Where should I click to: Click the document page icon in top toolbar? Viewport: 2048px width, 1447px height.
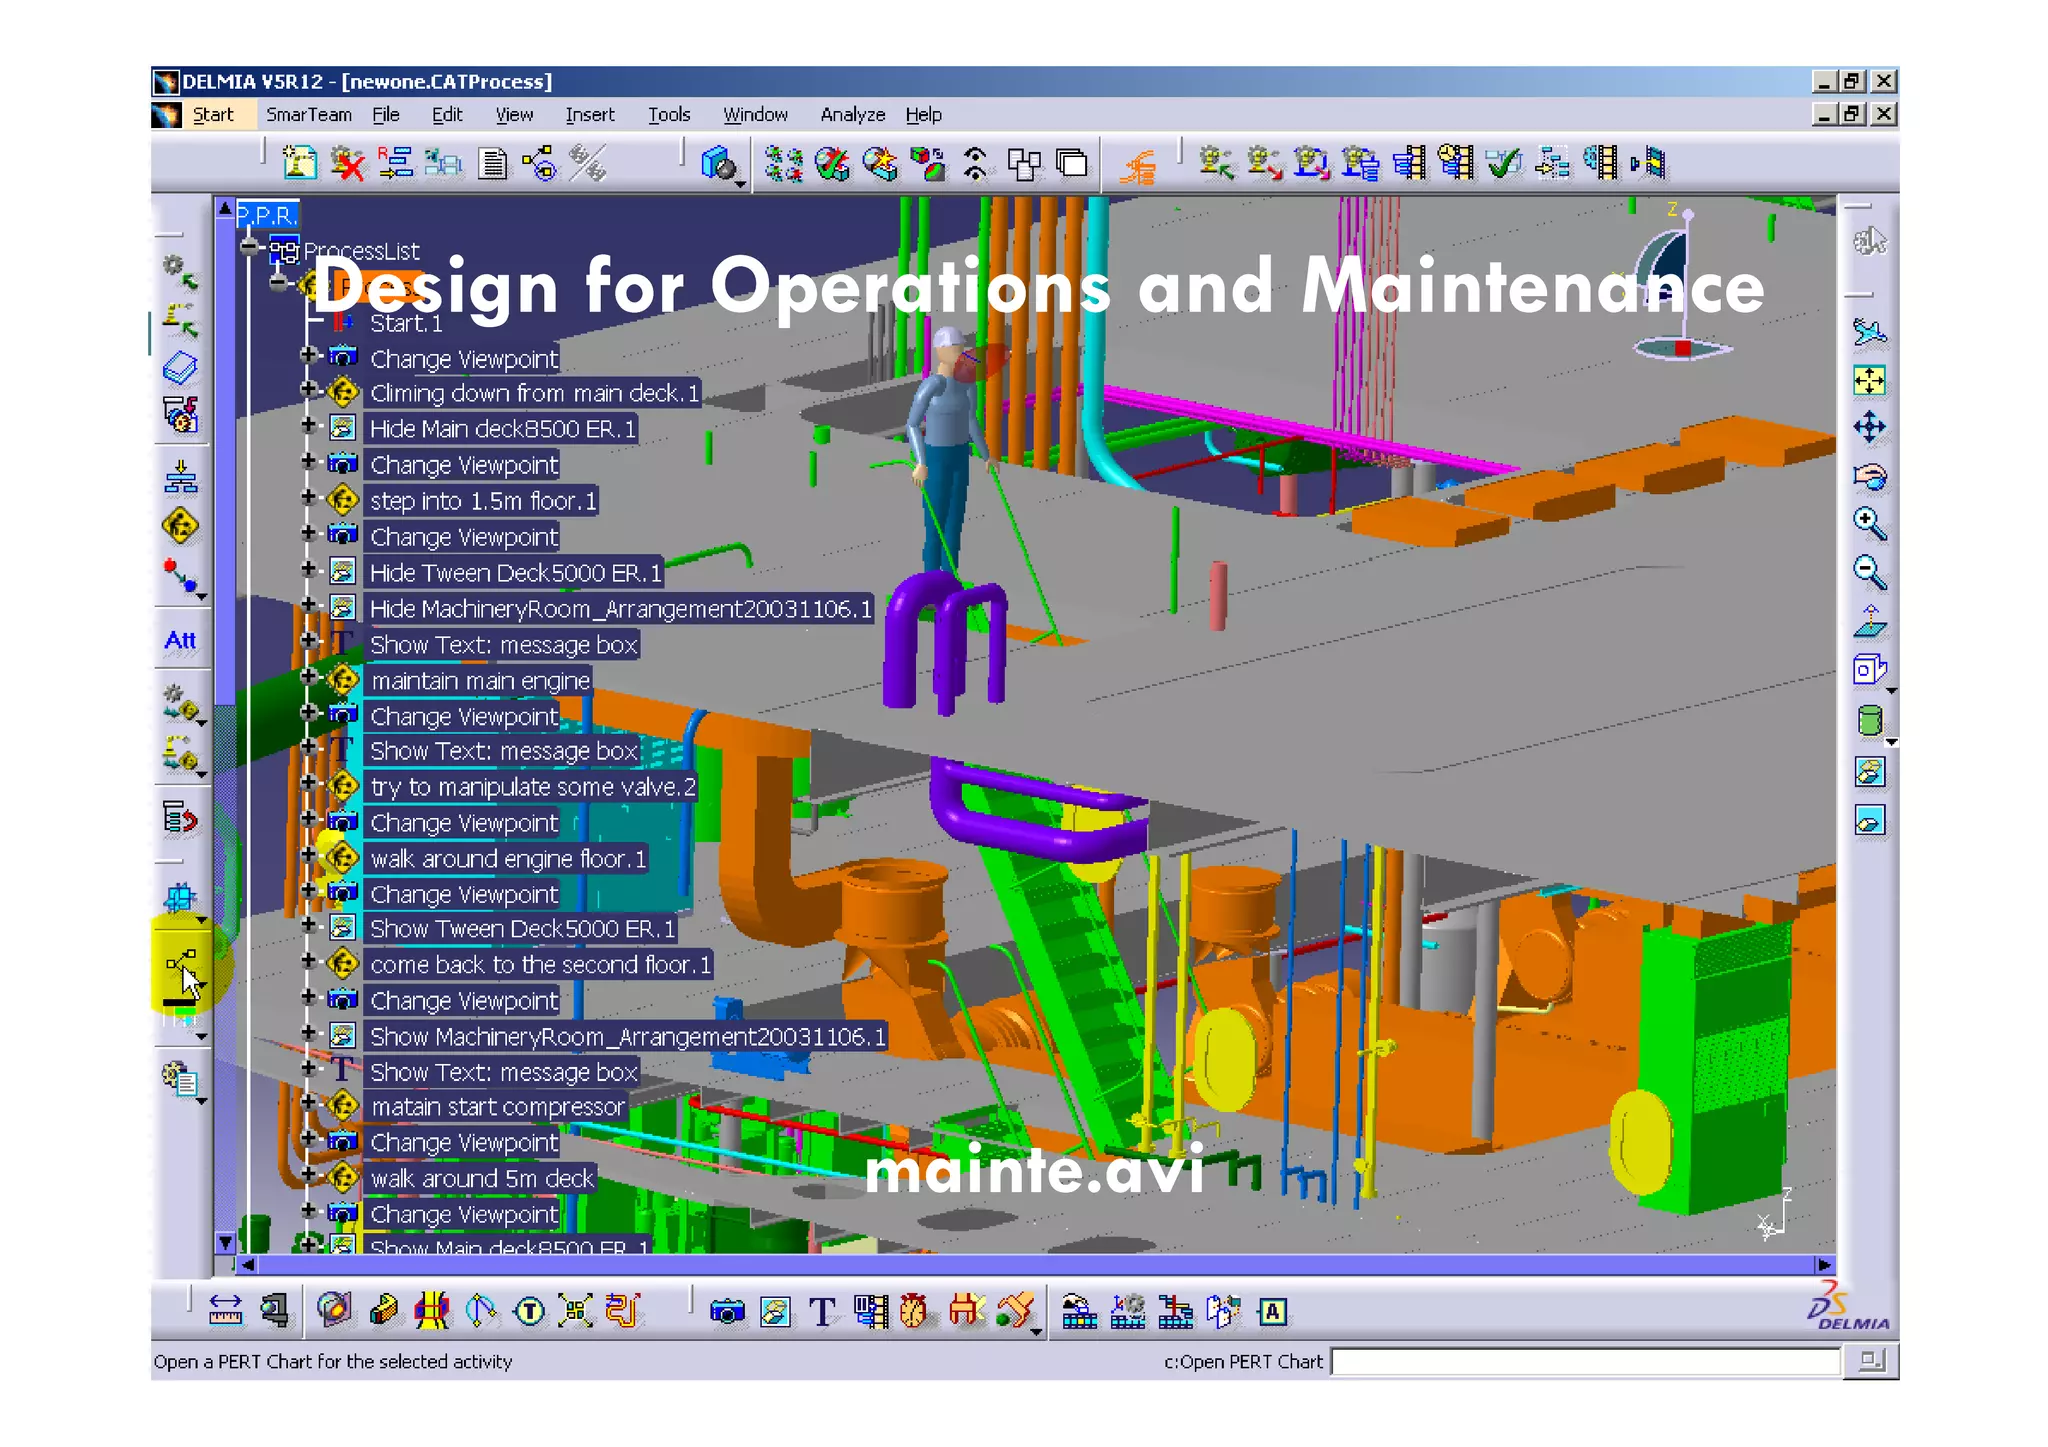(492, 163)
